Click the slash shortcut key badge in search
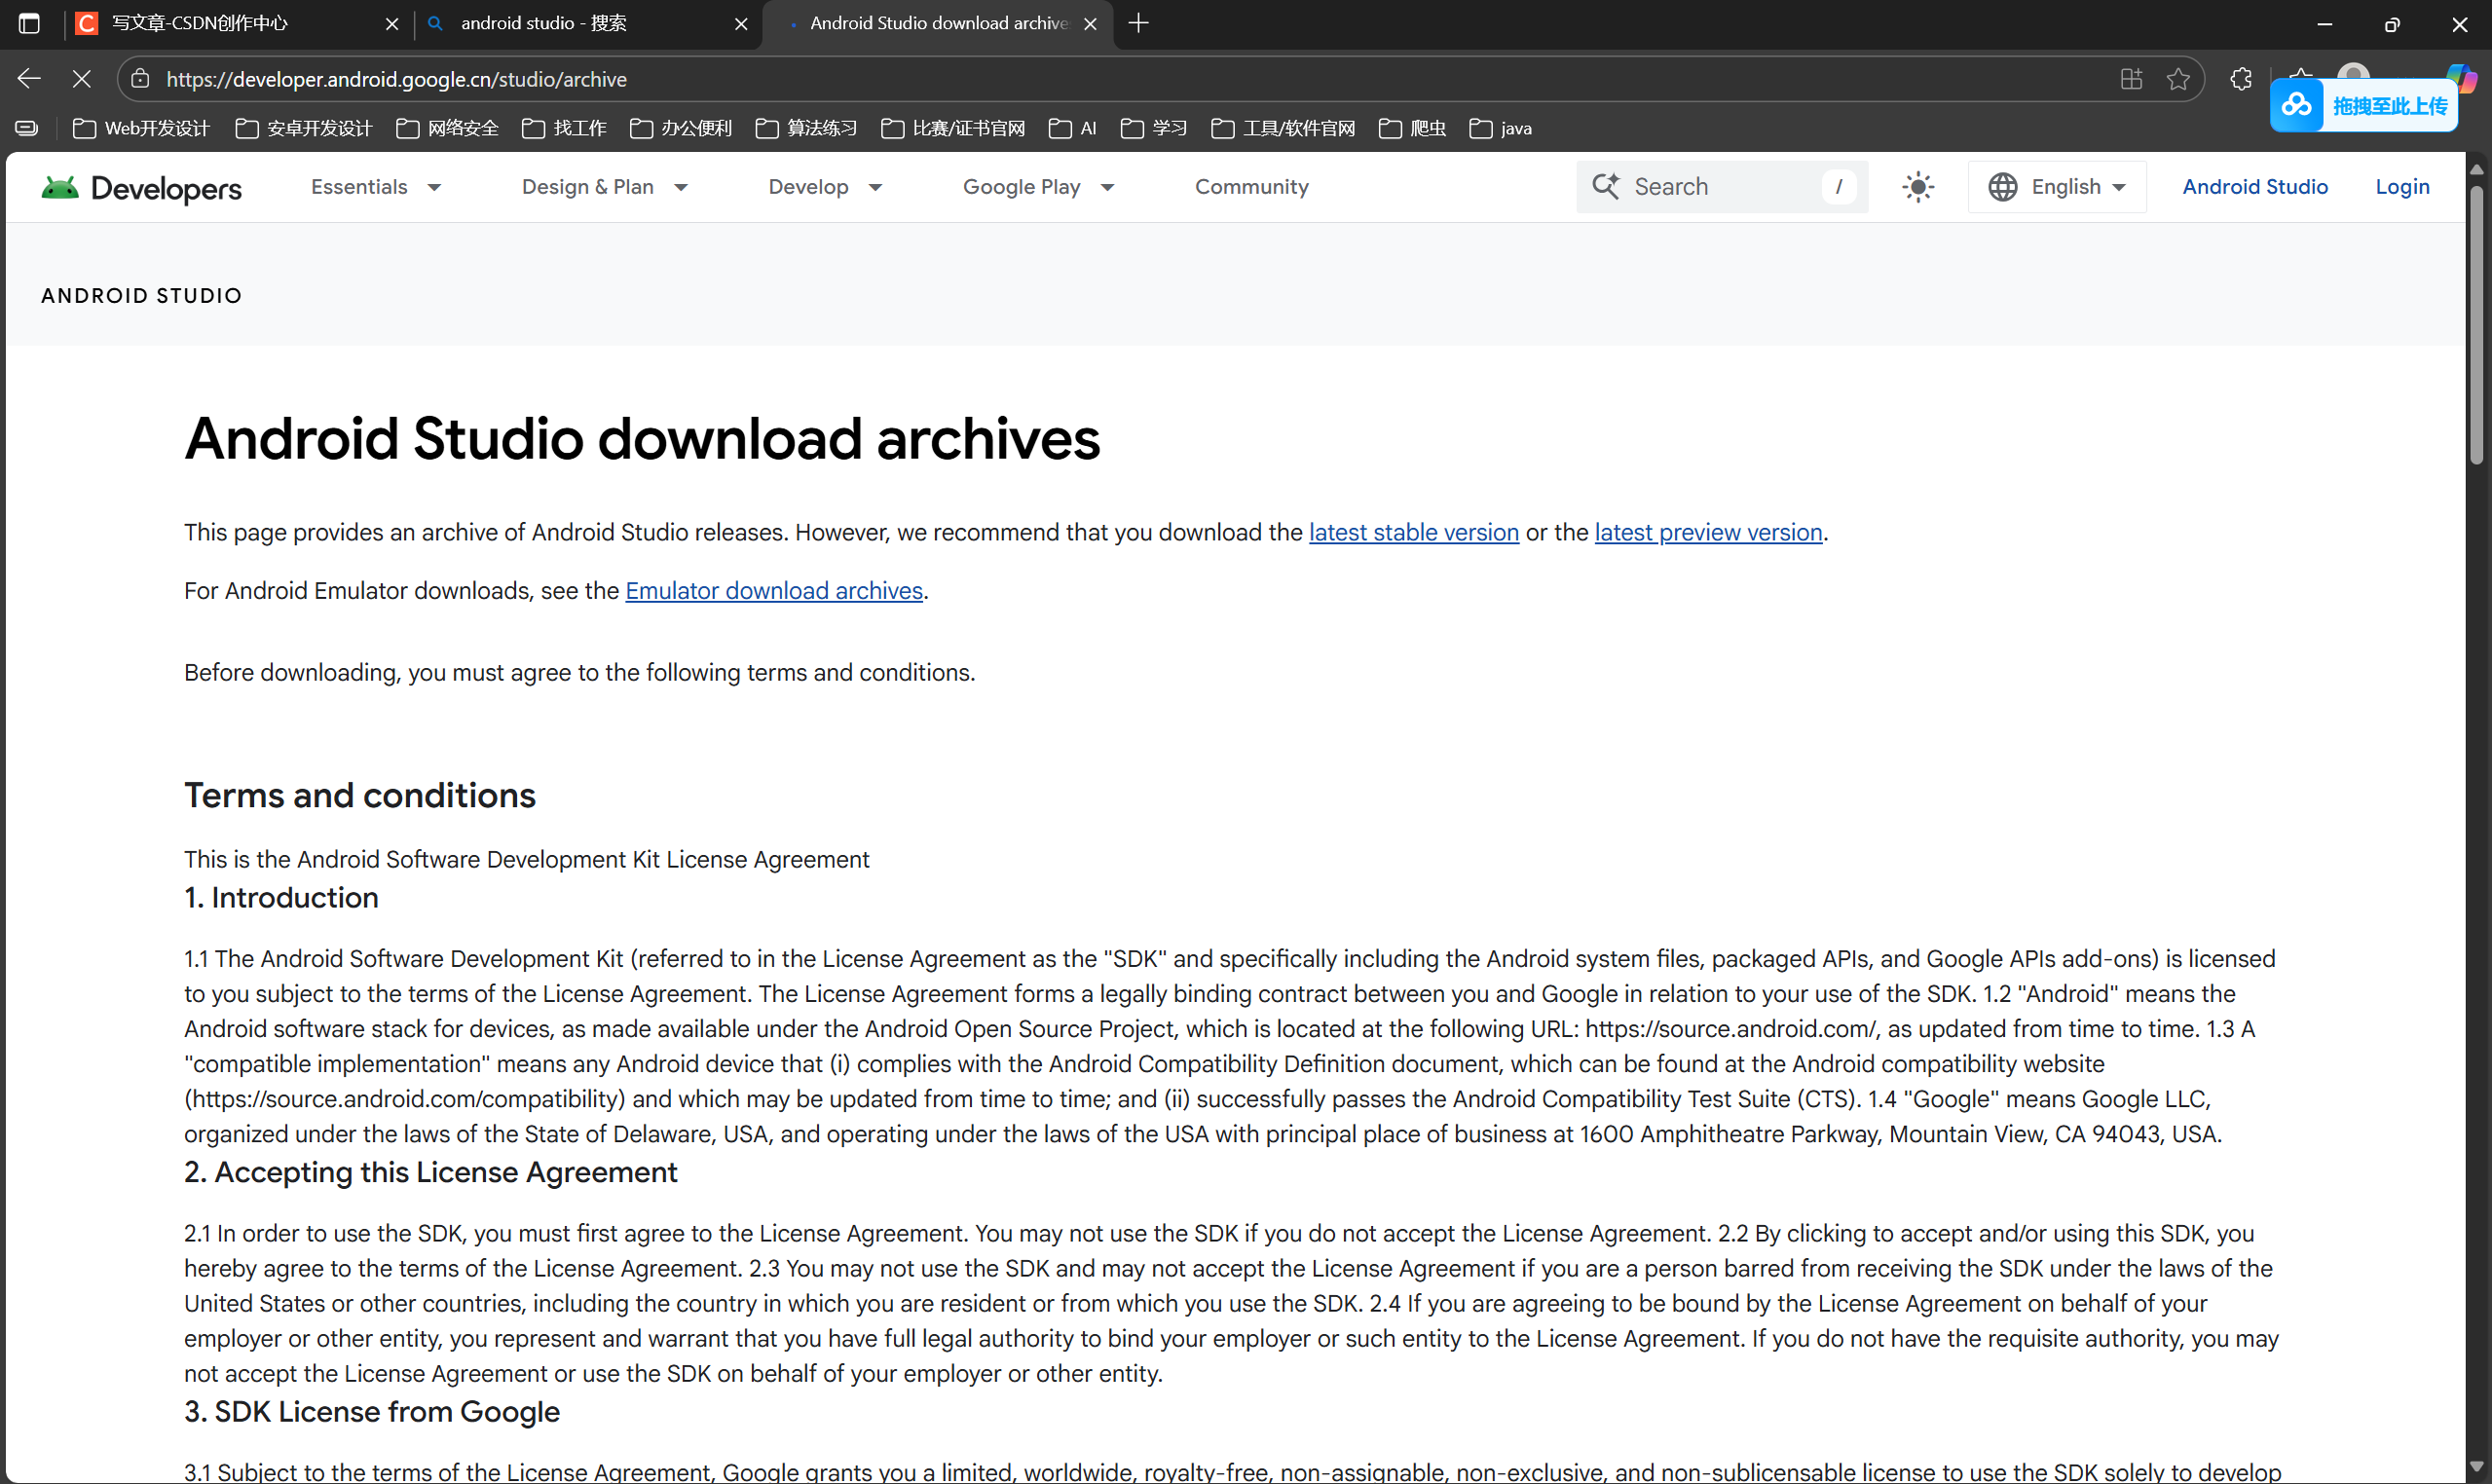The height and width of the screenshot is (1484, 2492). 1838,187
